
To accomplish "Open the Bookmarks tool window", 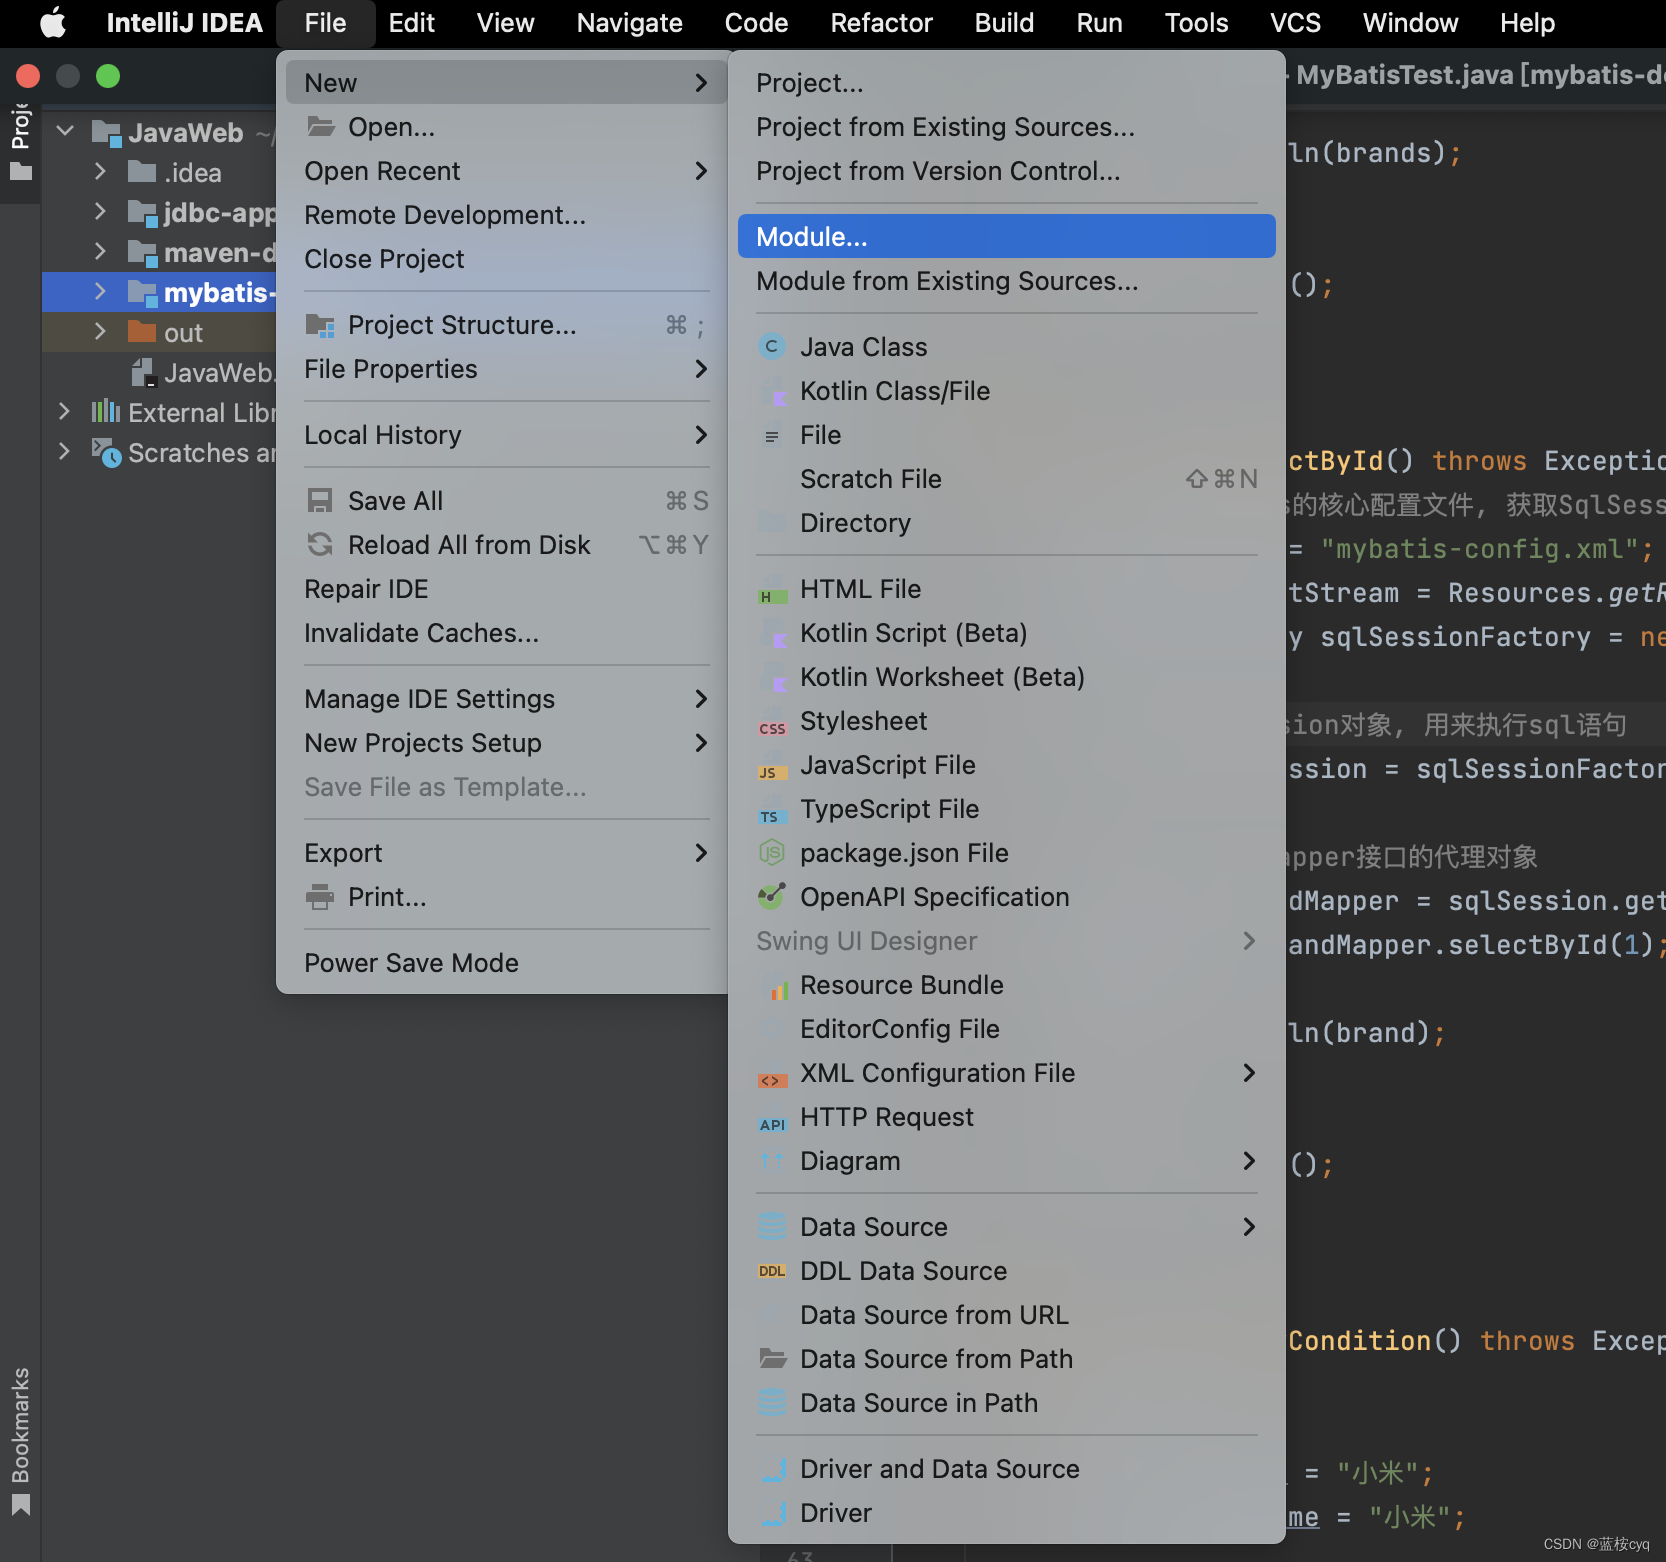I will tap(20, 1440).
